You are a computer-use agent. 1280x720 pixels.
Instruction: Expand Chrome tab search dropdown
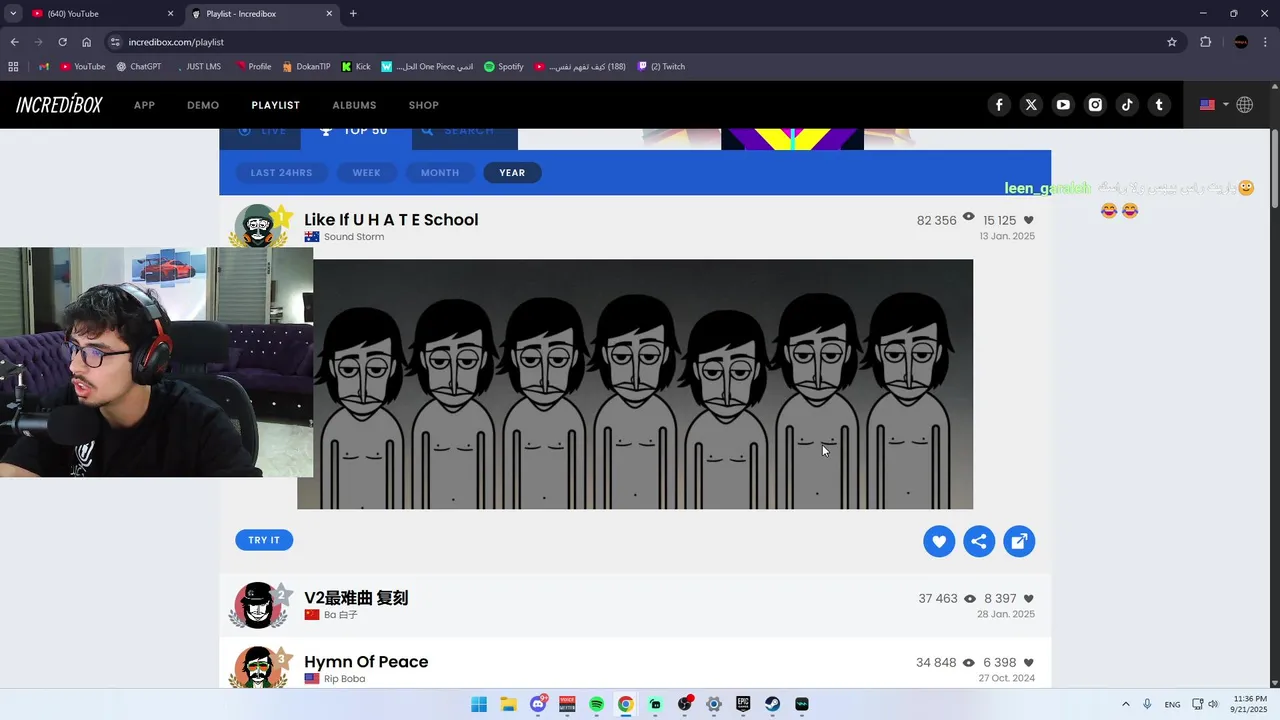tap(13, 14)
